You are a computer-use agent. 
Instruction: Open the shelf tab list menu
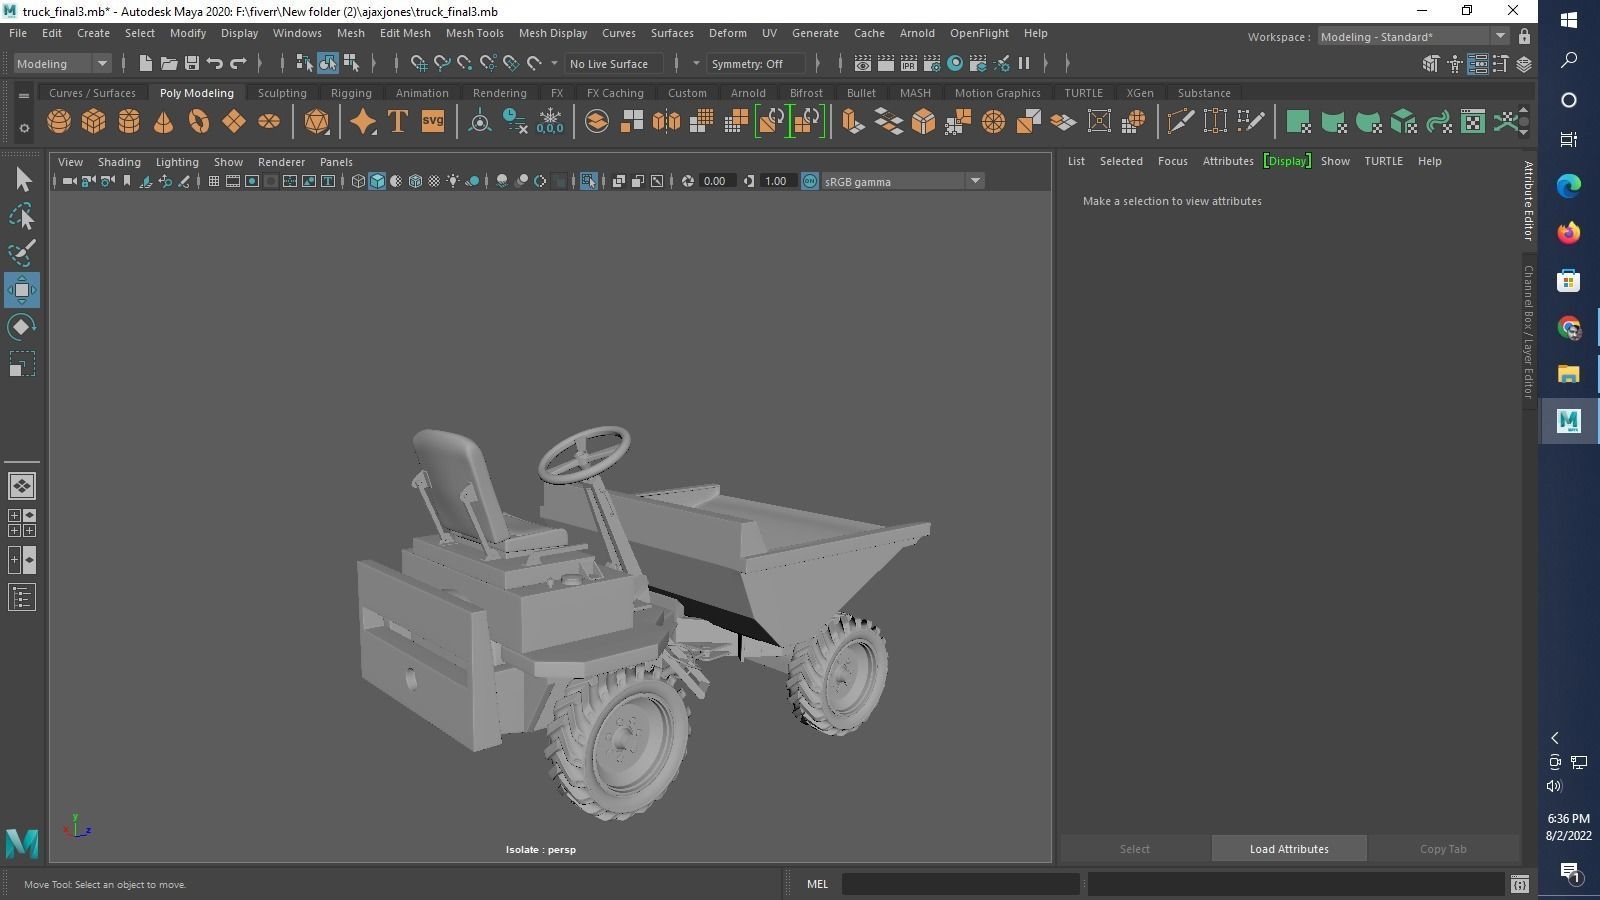[24, 96]
